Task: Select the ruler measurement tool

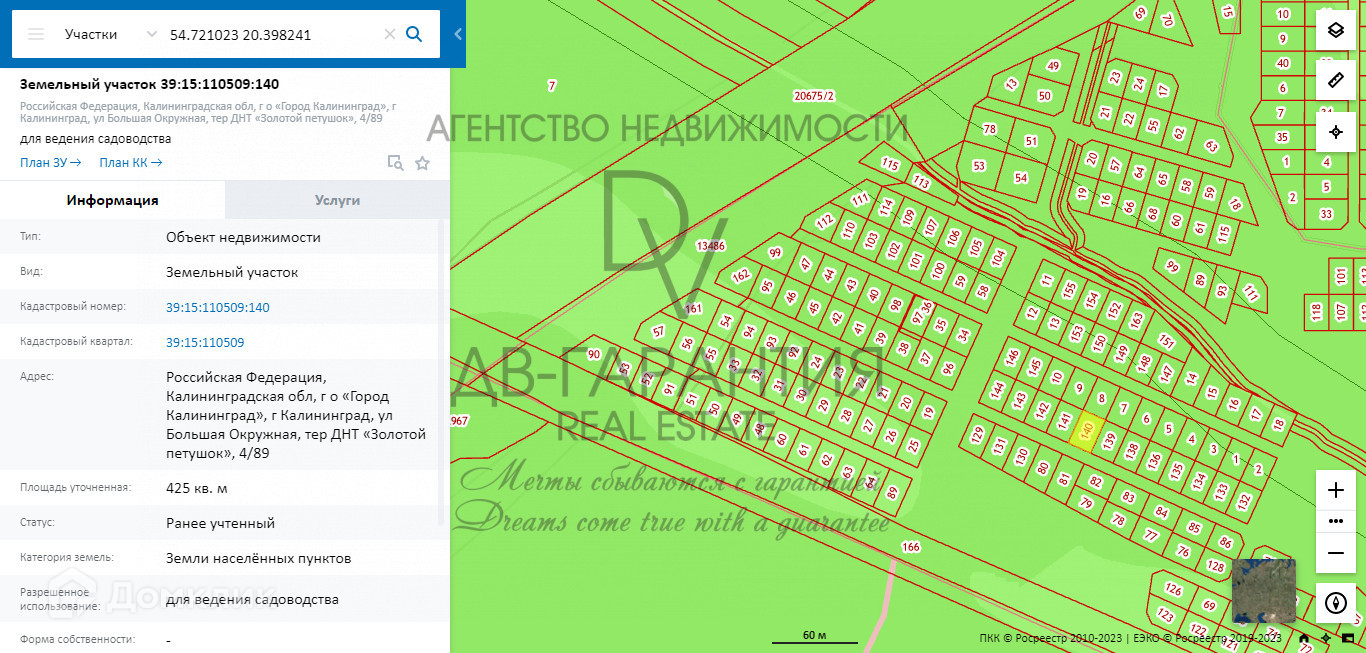Action: pos(1335,80)
